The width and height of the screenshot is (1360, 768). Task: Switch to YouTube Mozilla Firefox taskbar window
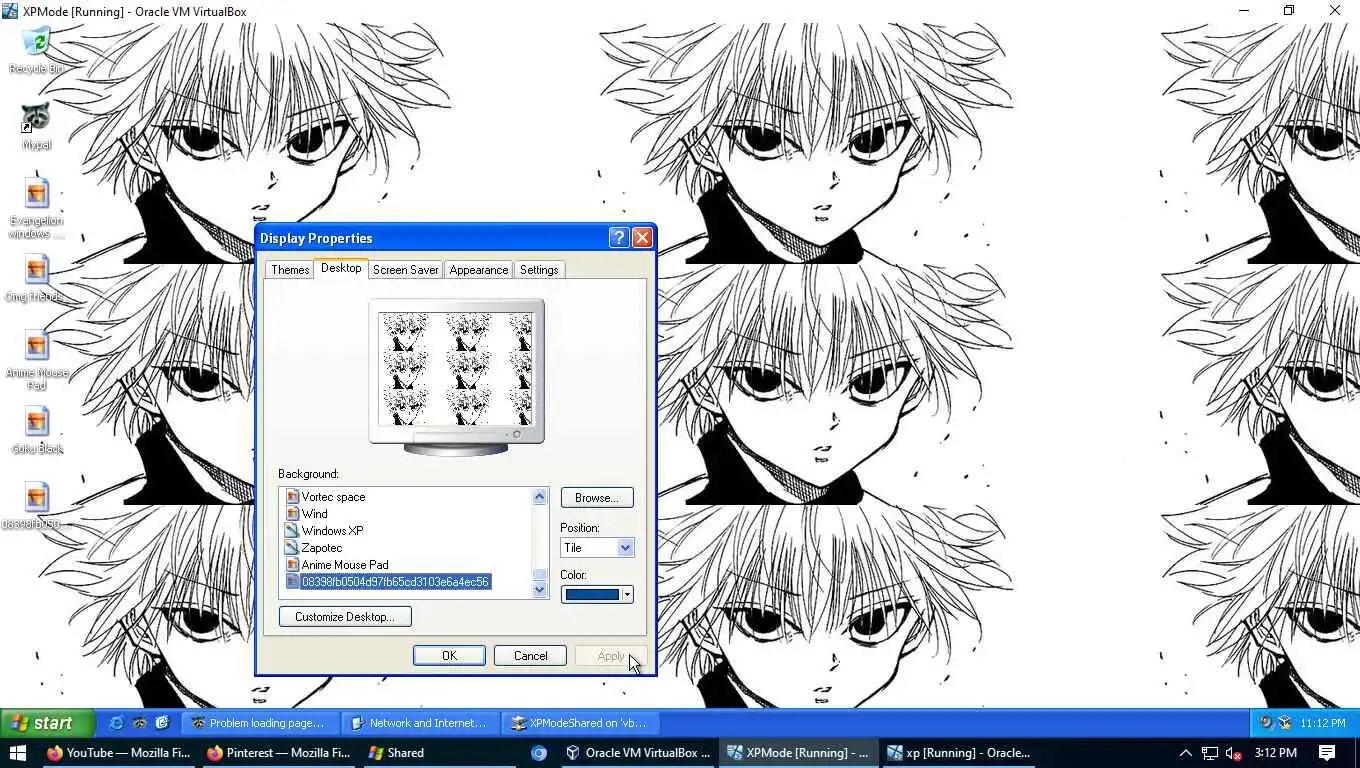[x=118, y=753]
